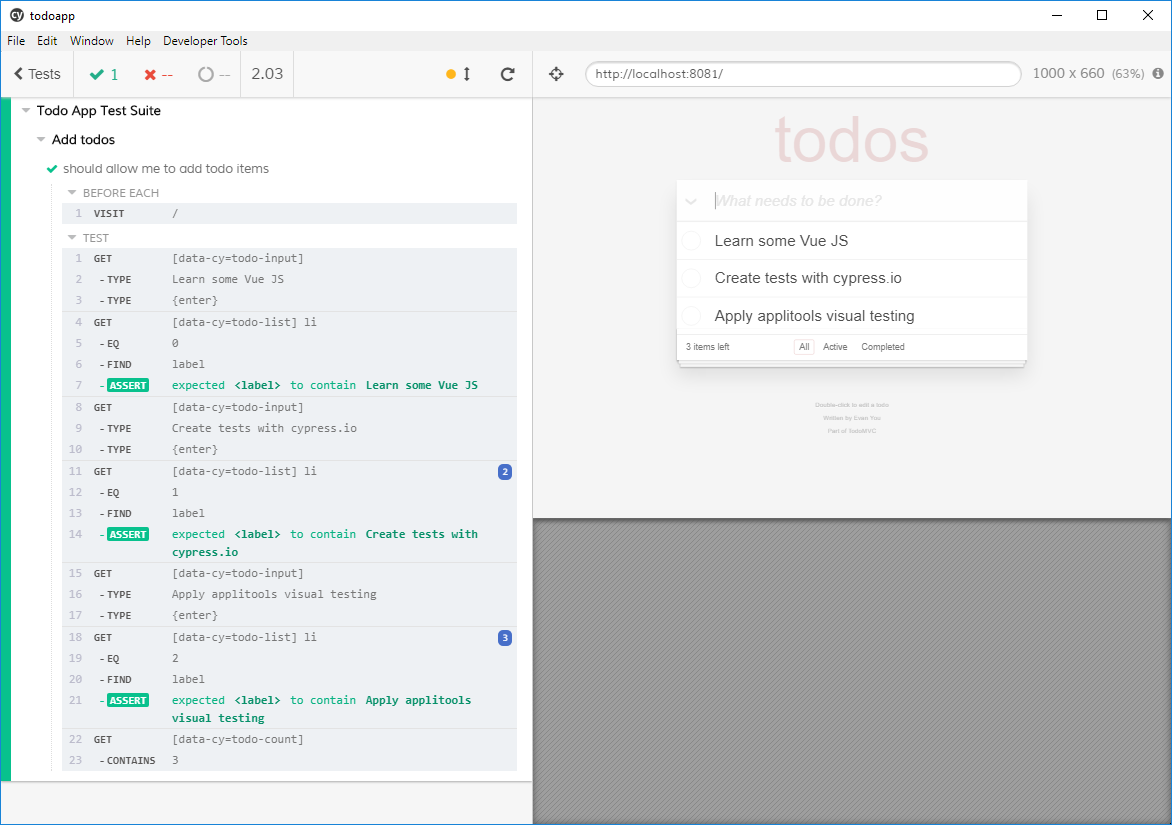This screenshot has height=825, width=1172.
Task: Click the localhost URL address field
Action: (x=802, y=74)
